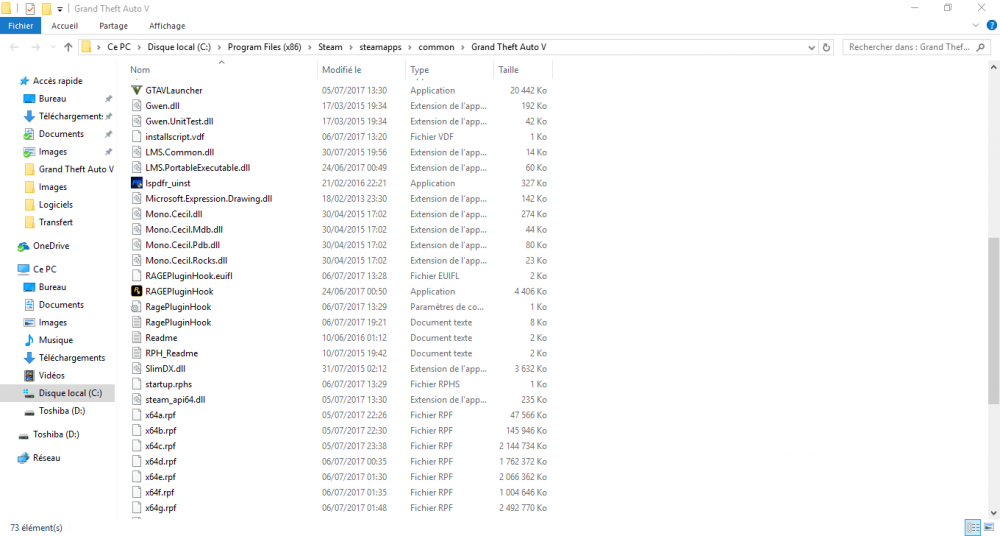
Task: Select the GTAVLauncher application icon
Action: (135, 91)
